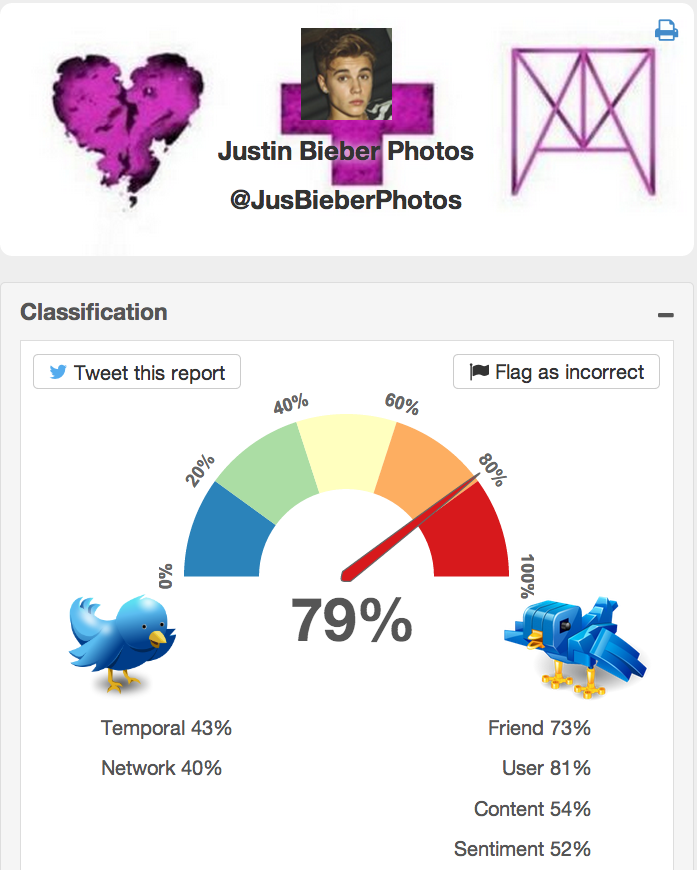Click the profile photo thumbnail

(x=346, y=73)
